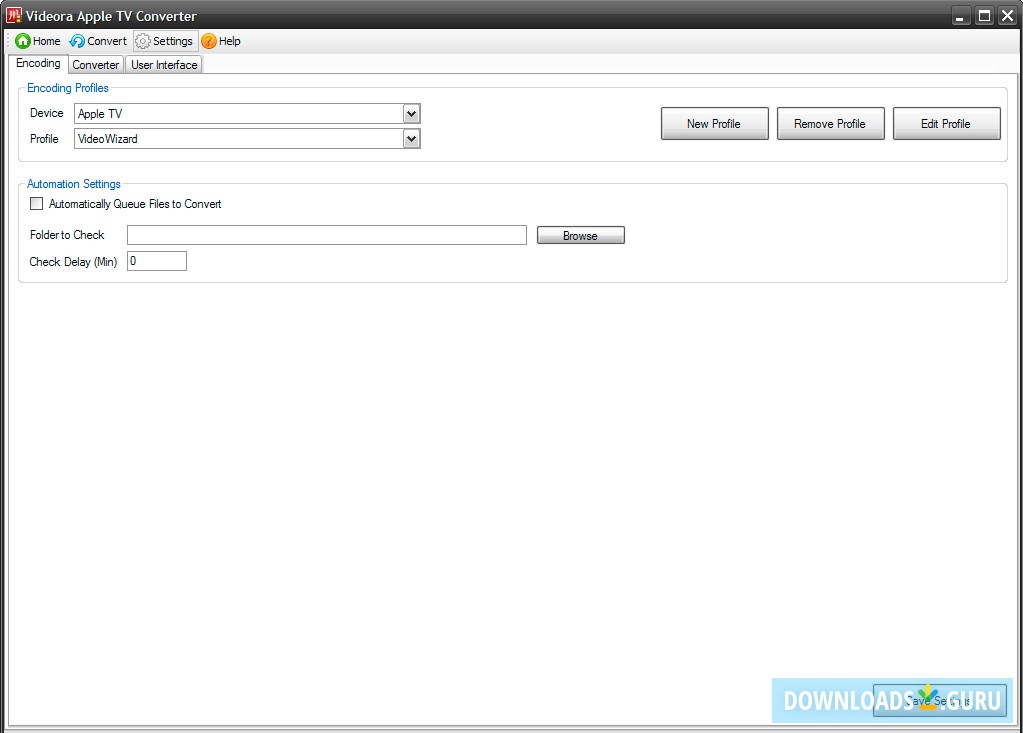Enable Automatically Queue Files to Convert
This screenshot has height=733, width=1023.
(37, 203)
